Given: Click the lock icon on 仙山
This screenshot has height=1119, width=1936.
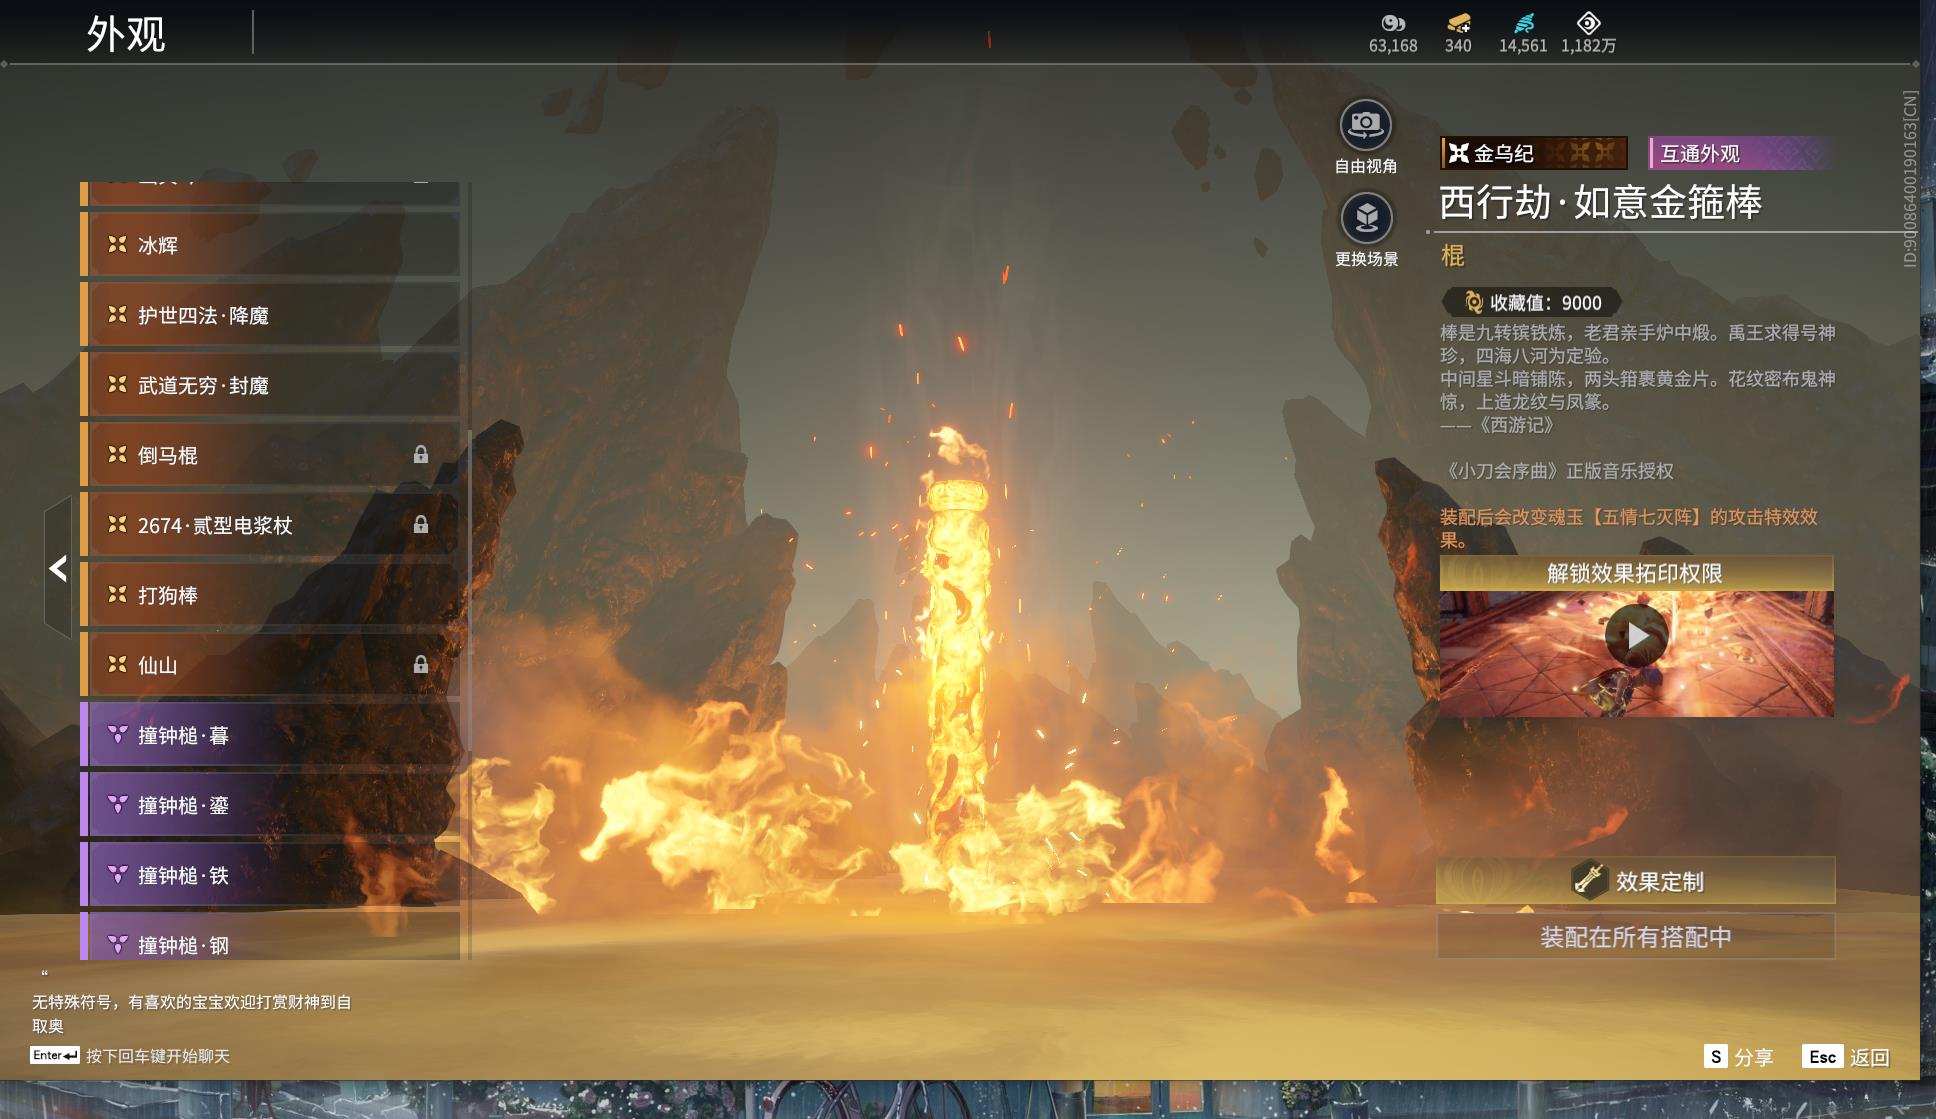Looking at the screenshot, I should (x=421, y=665).
